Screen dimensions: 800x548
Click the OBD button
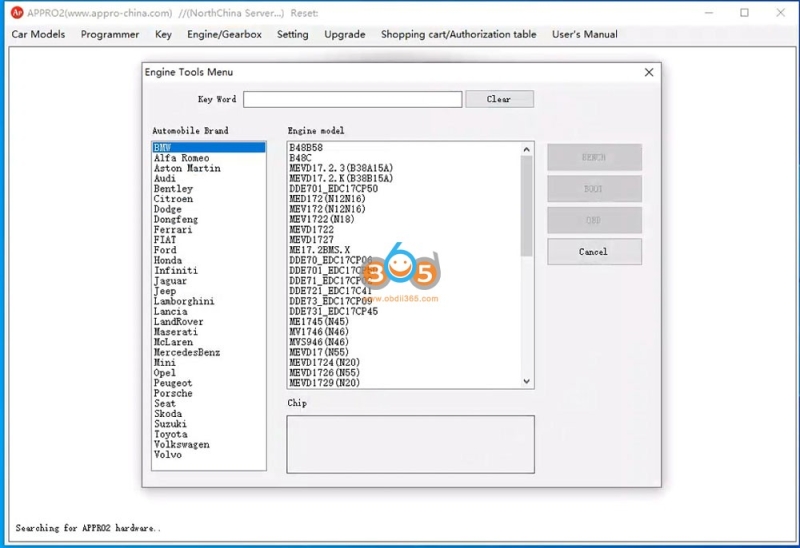(x=594, y=220)
